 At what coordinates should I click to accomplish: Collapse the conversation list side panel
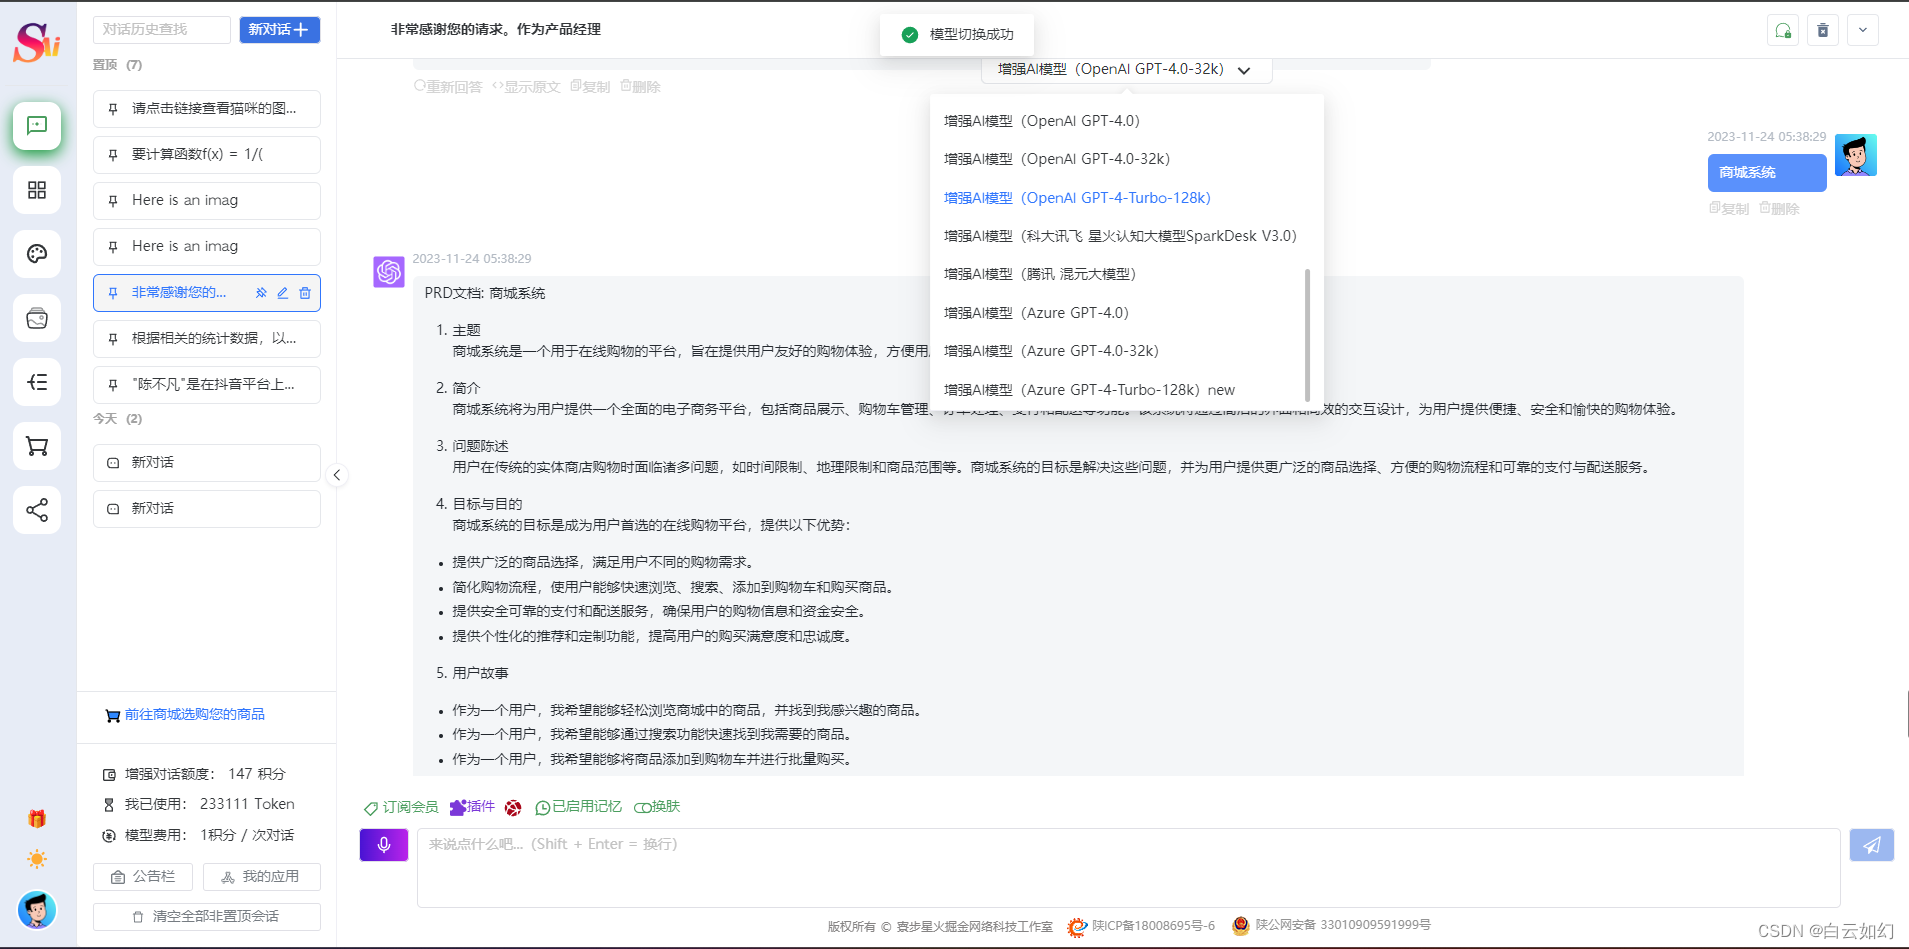click(337, 475)
